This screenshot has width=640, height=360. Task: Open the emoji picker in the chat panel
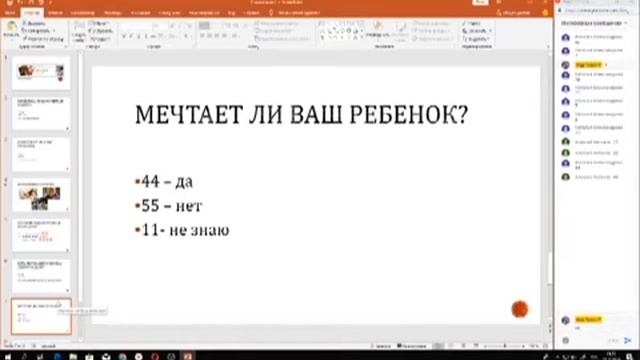[565, 340]
